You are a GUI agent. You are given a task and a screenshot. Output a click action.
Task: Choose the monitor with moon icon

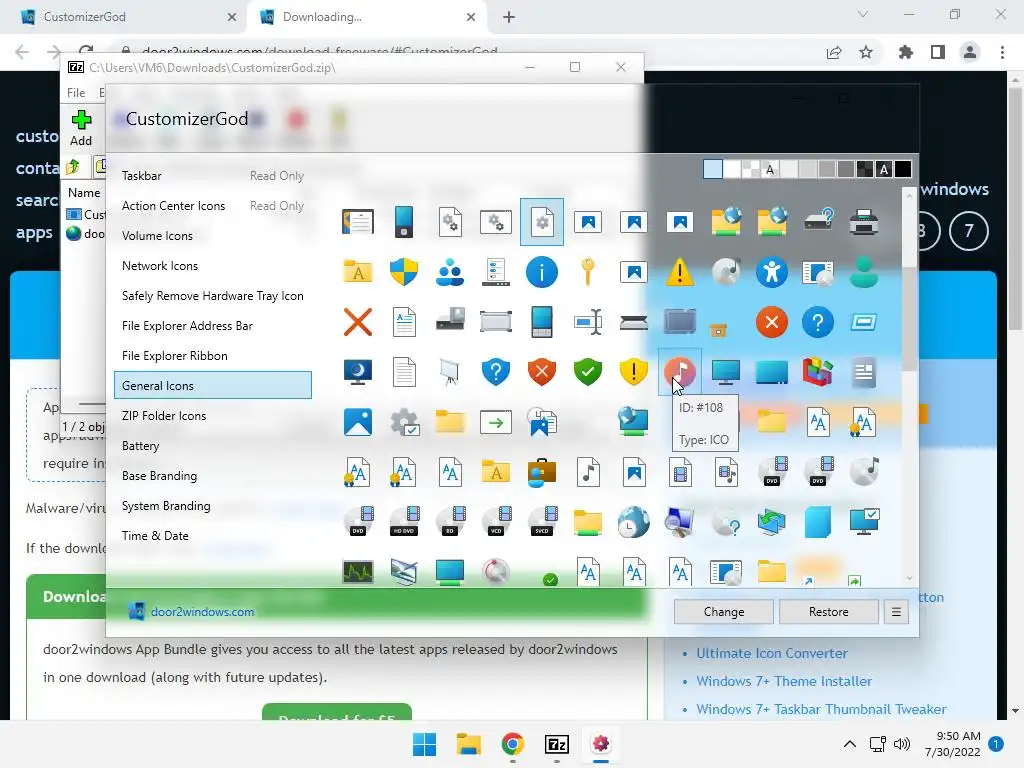pos(358,372)
